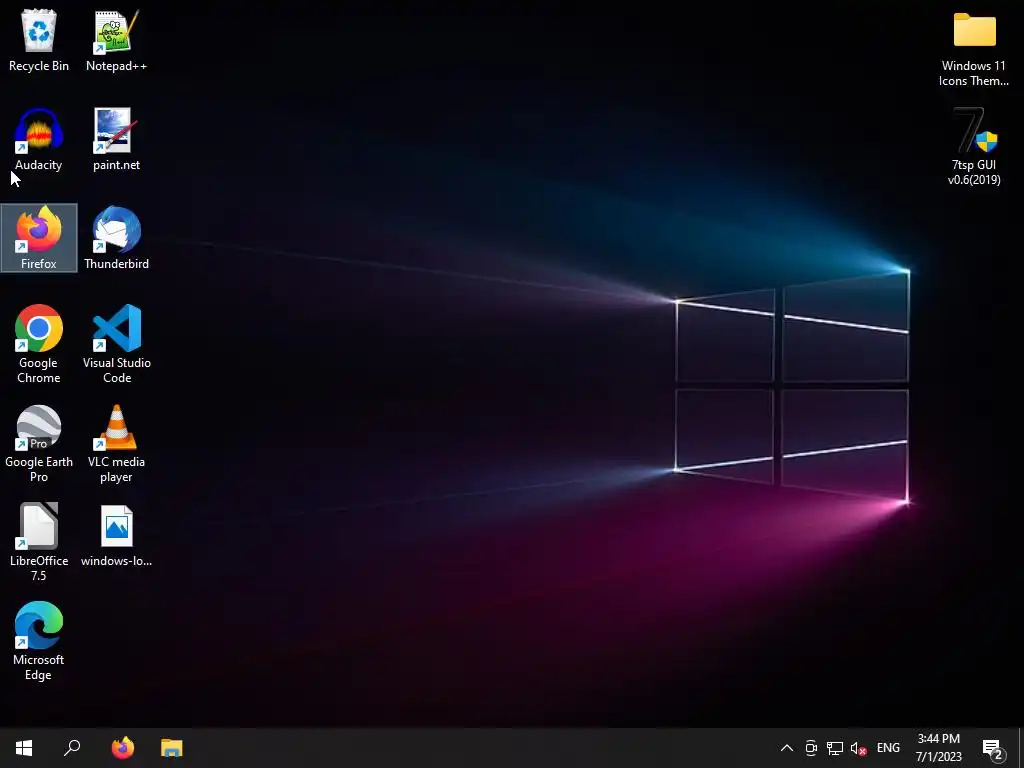Select the Audacity desktop shortcut
This screenshot has width=1024, height=768.
[x=39, y=139]
